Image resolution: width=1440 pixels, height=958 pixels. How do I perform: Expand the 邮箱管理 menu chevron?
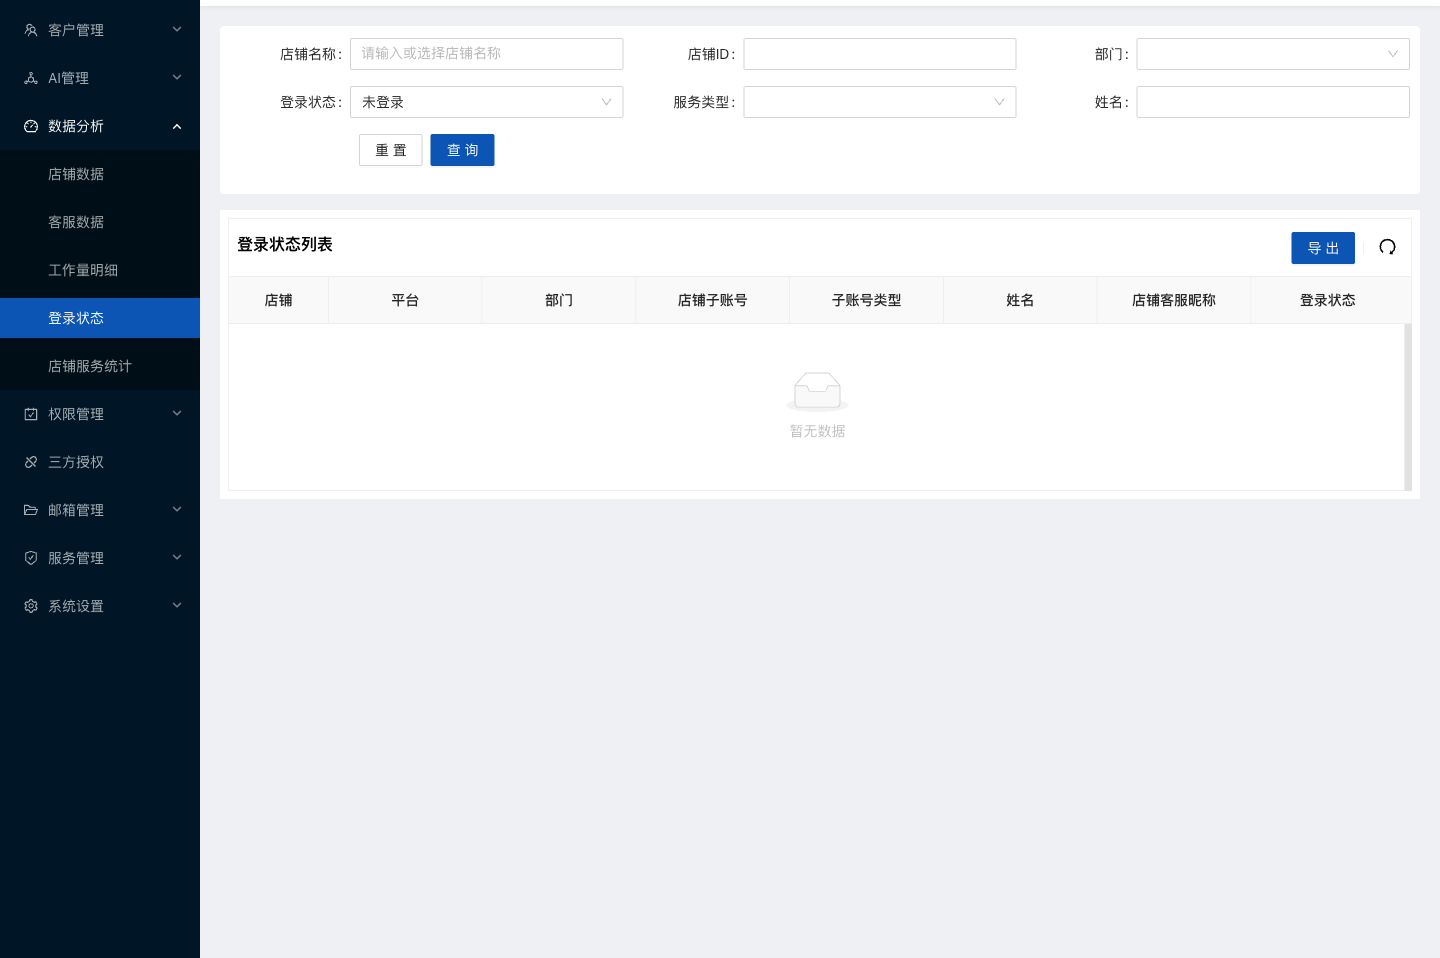[x=177, y=509]
